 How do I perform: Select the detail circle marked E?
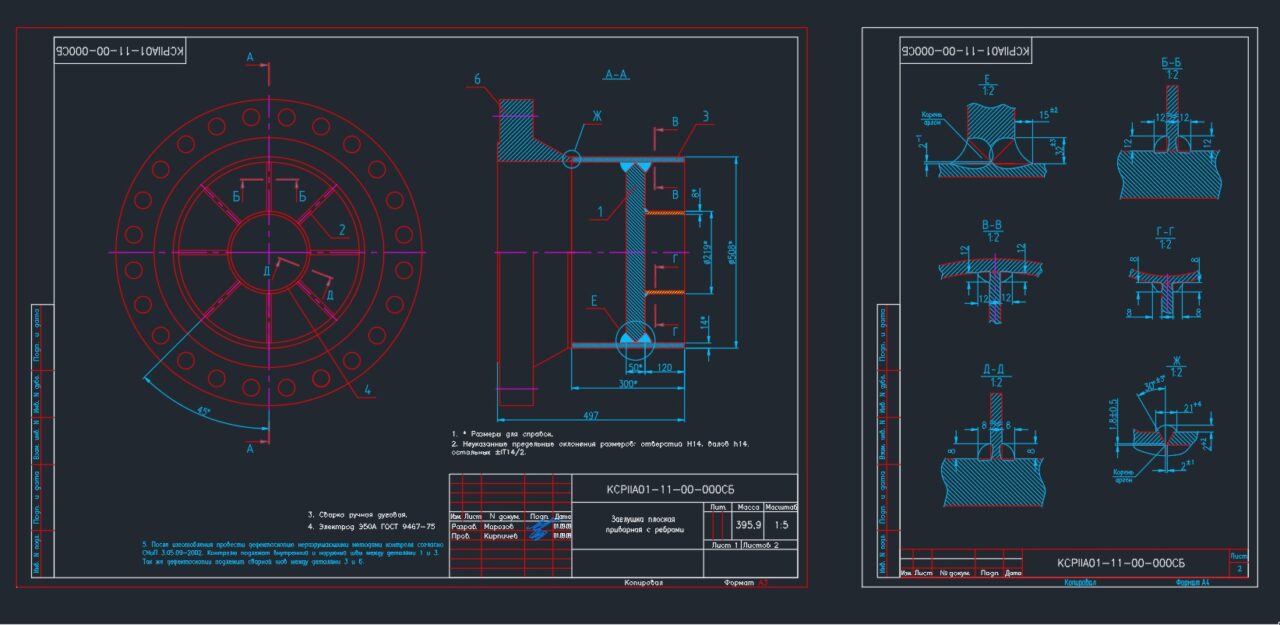(x=633, y=338)
